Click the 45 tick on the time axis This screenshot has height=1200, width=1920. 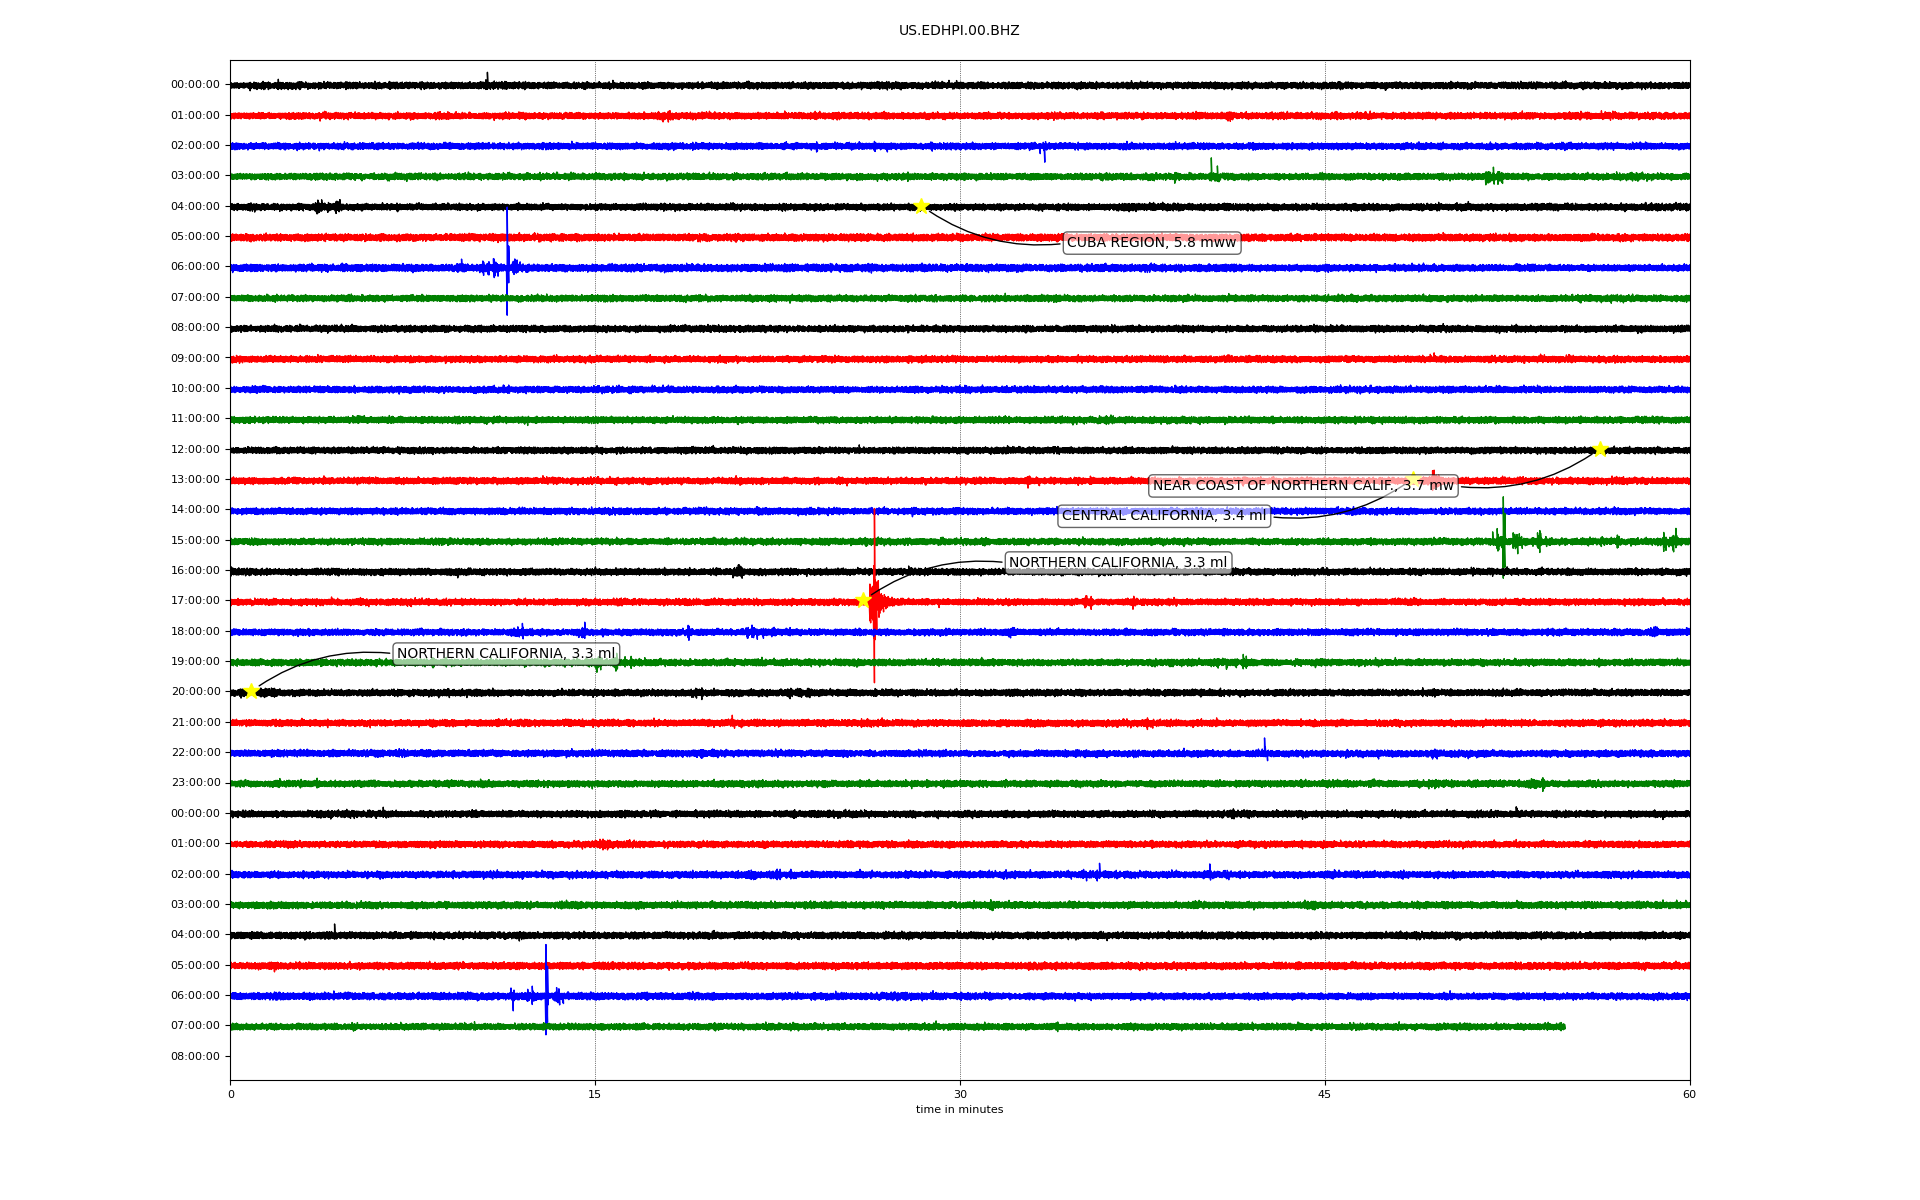coord(1325,1094)
